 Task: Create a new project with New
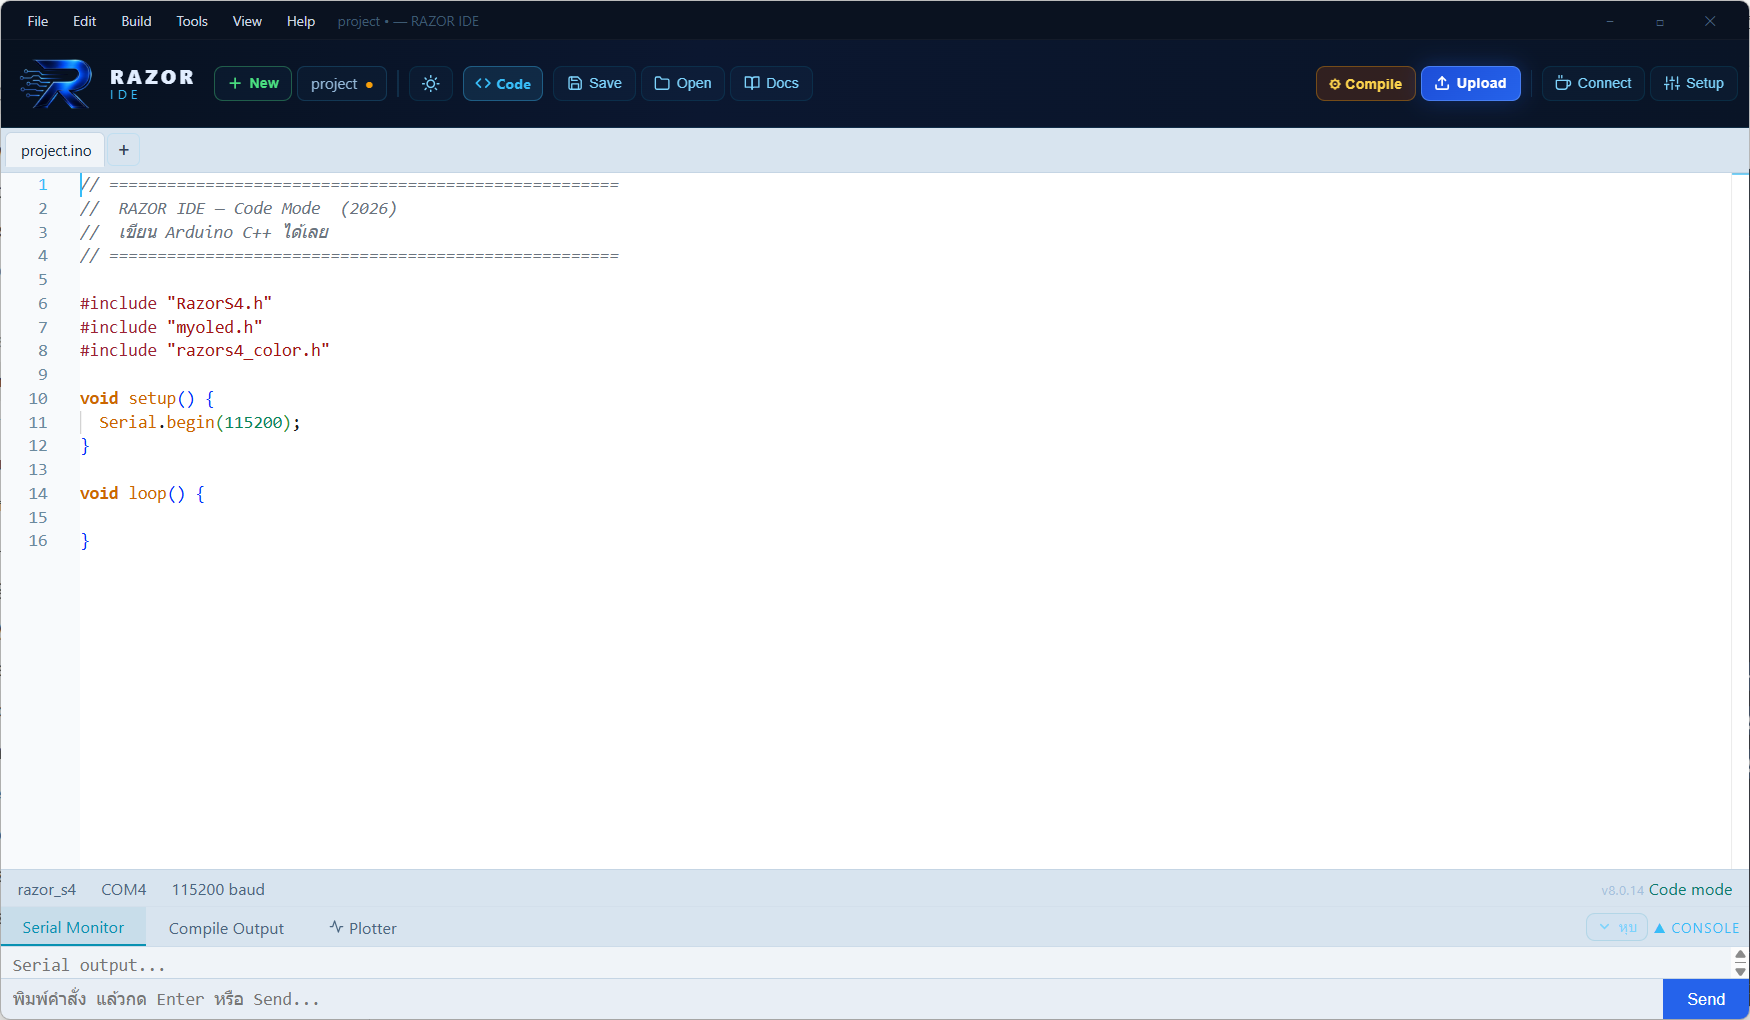tap(253, 84)
